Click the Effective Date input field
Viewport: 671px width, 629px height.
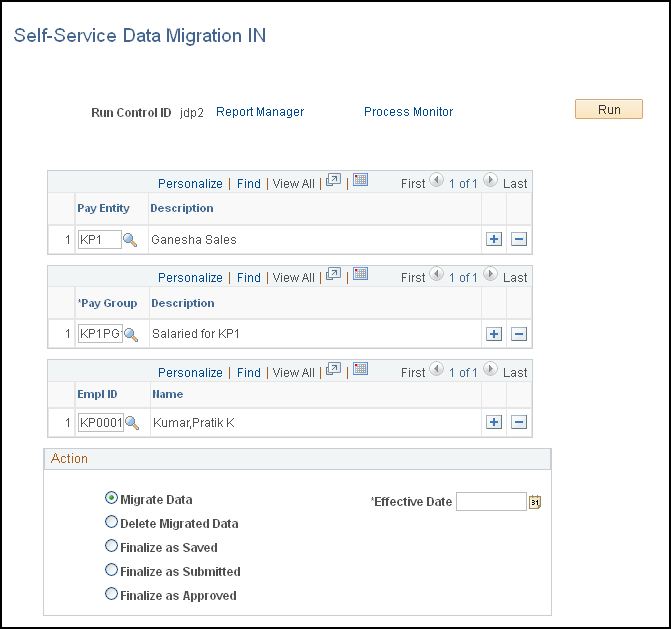(490, 502)
